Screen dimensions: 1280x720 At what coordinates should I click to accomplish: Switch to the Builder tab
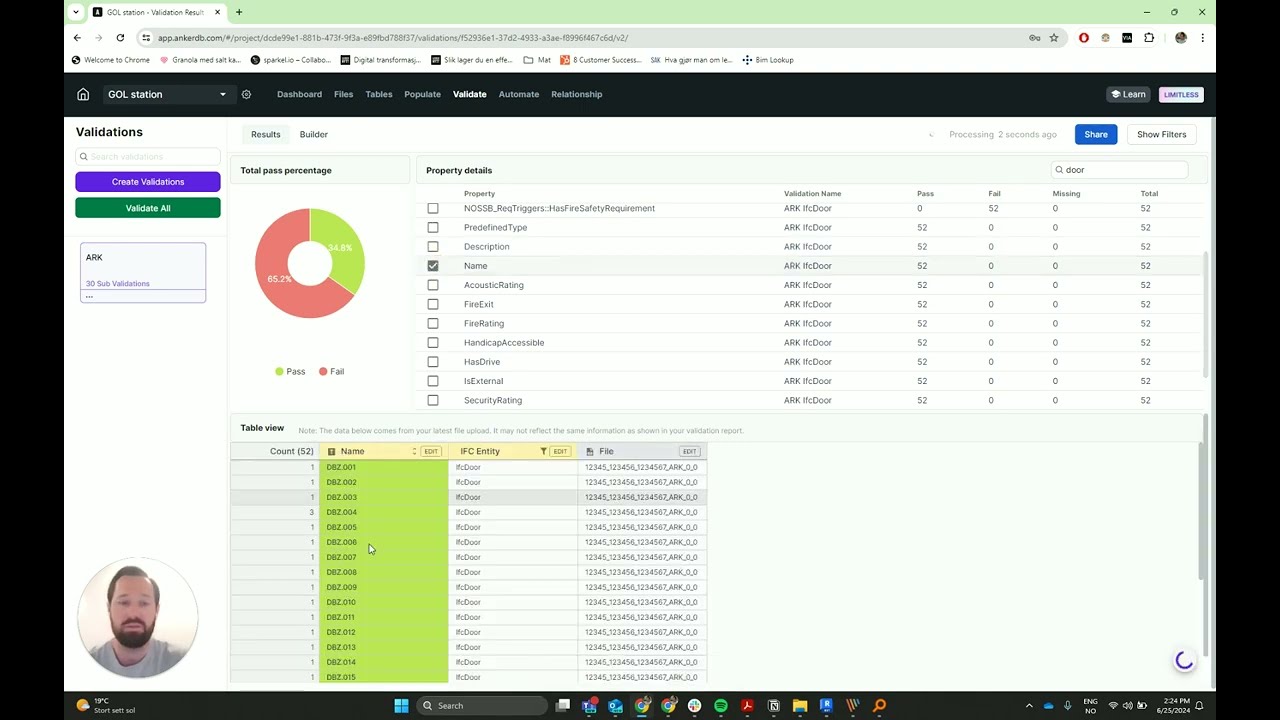point(314,134)
